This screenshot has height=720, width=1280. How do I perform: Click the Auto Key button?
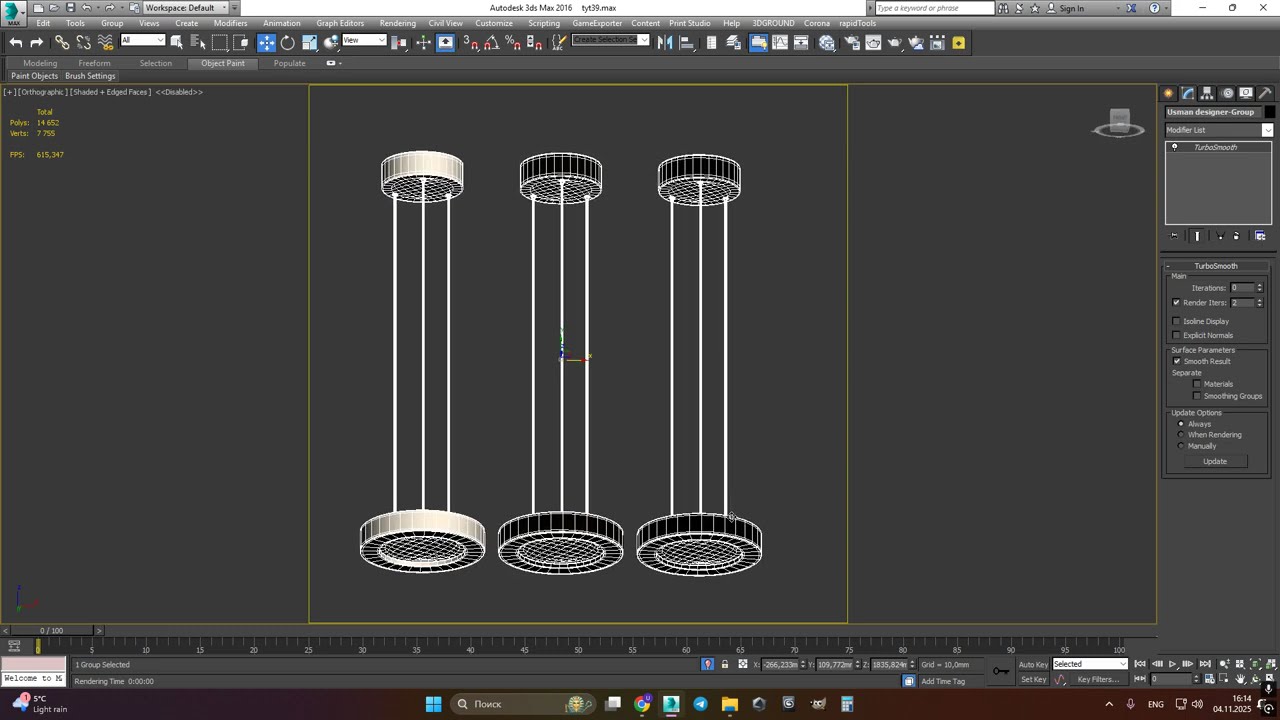(1033, 664)
